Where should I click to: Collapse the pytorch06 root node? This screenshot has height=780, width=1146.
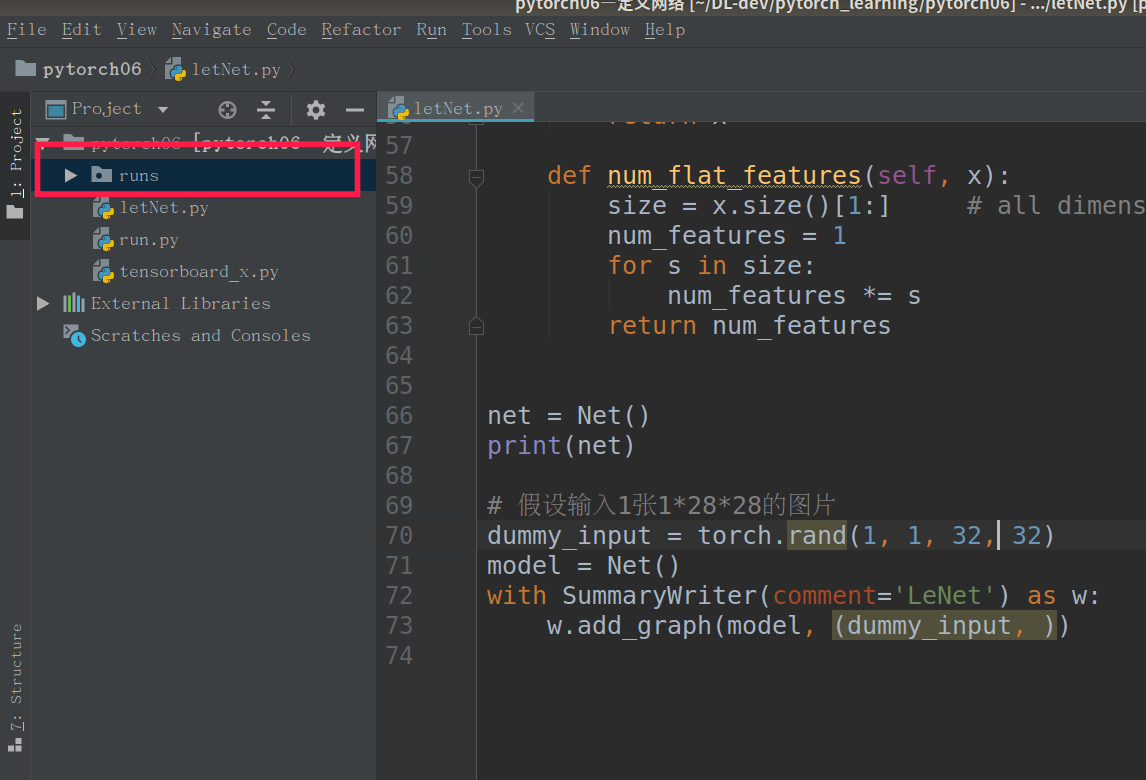[43, 140]
